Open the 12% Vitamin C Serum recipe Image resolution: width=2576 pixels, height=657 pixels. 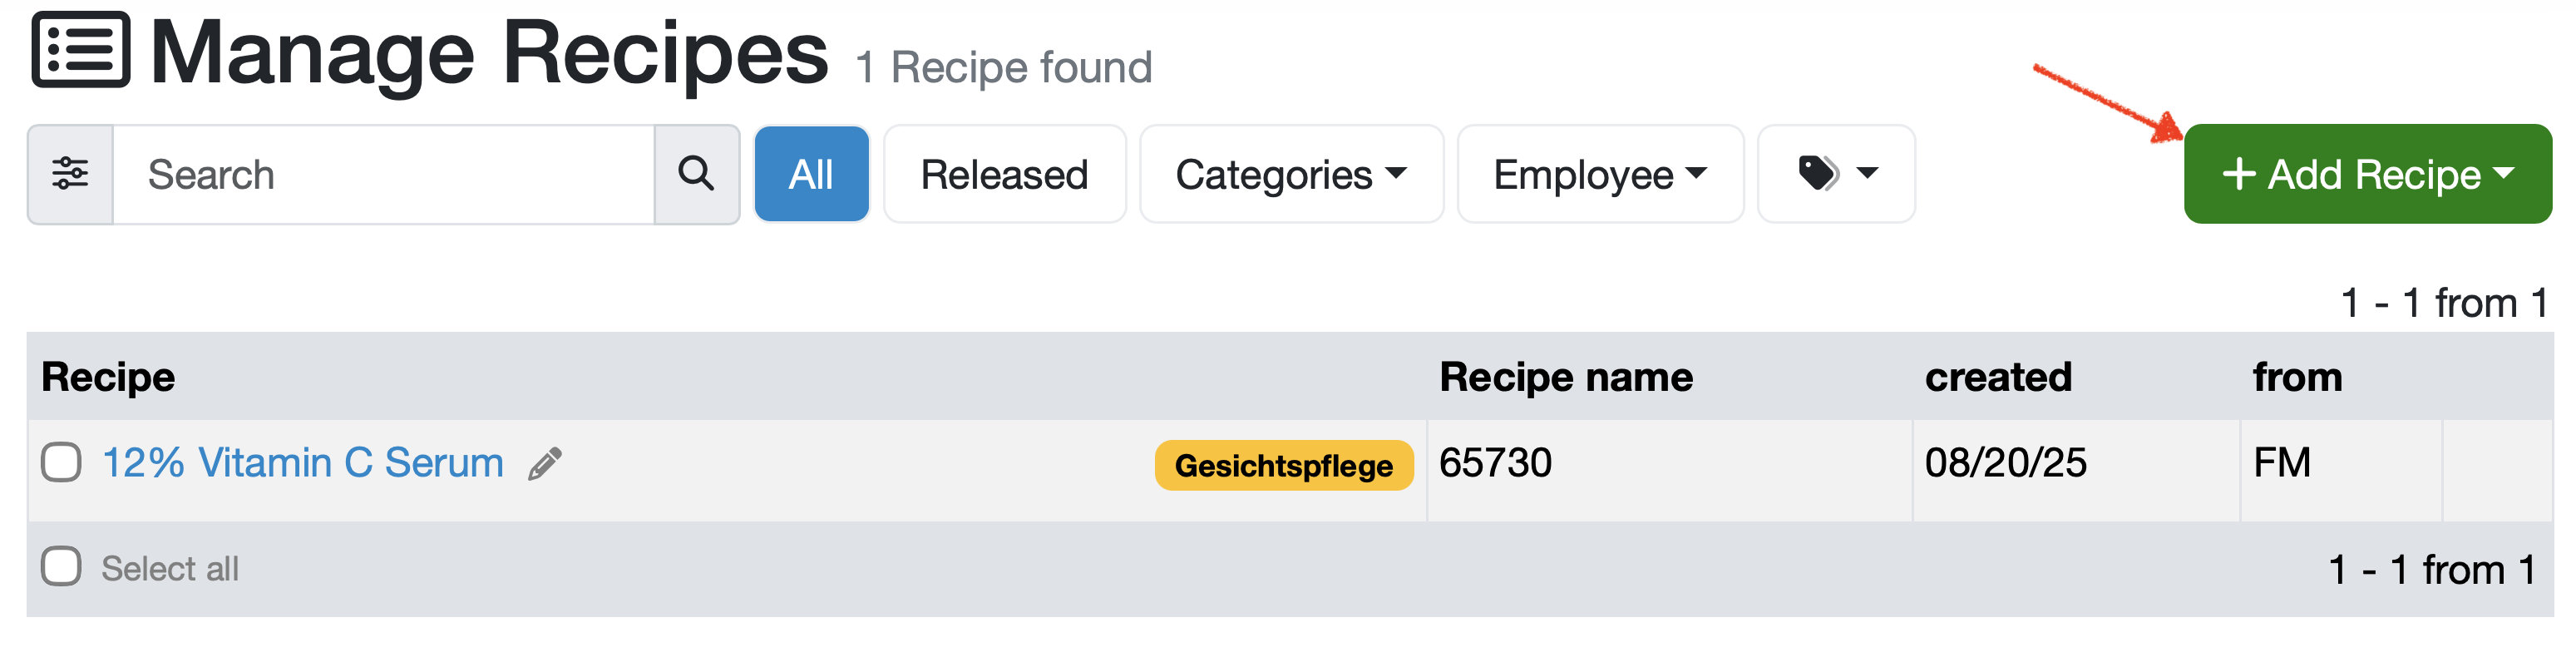tap(303, 463)
